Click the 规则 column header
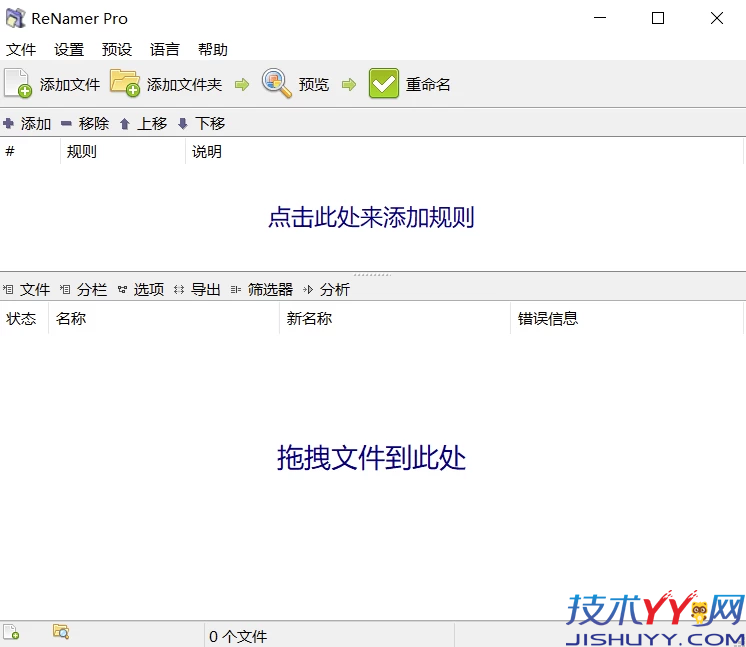This screenshot has height=647, width=746. pos(123,152)
